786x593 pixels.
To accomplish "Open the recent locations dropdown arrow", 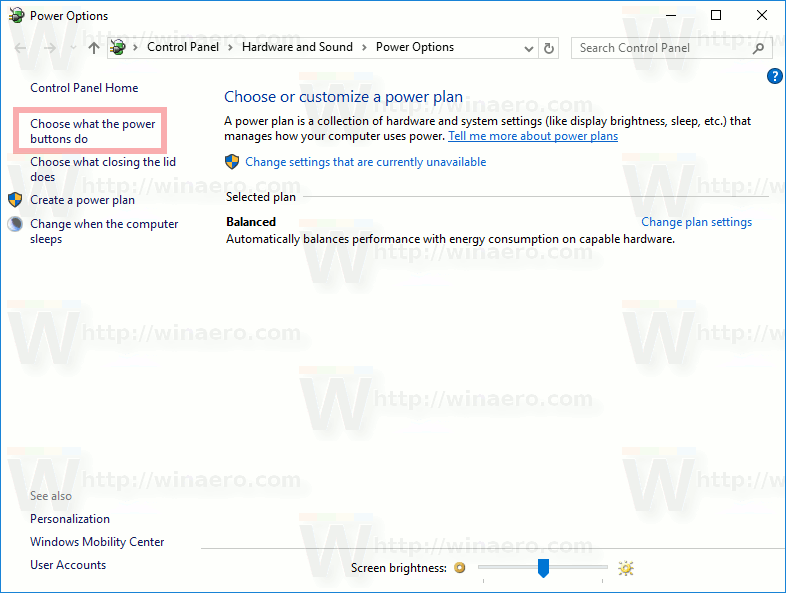I will pyautogui.click(x=73, y=48).
